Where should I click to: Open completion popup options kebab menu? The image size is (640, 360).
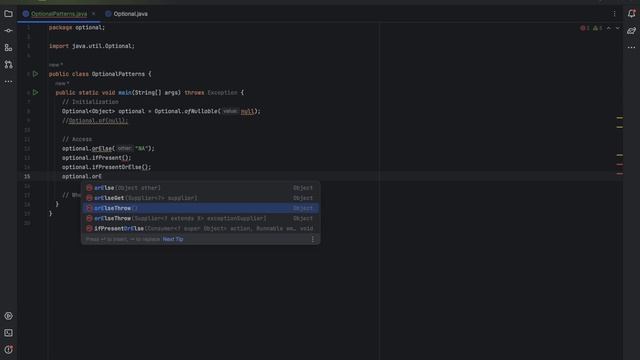(x=313, y=239)
